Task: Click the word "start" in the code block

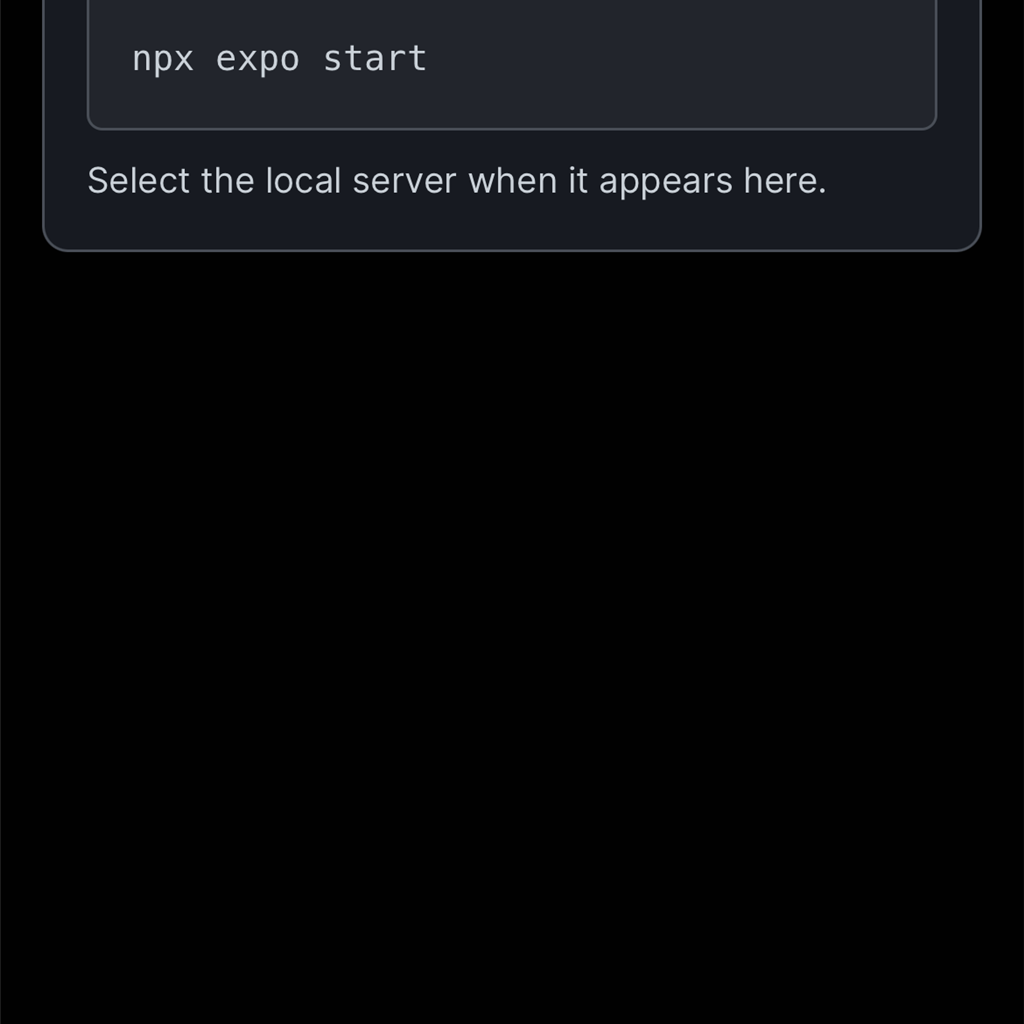Action: 375,59
